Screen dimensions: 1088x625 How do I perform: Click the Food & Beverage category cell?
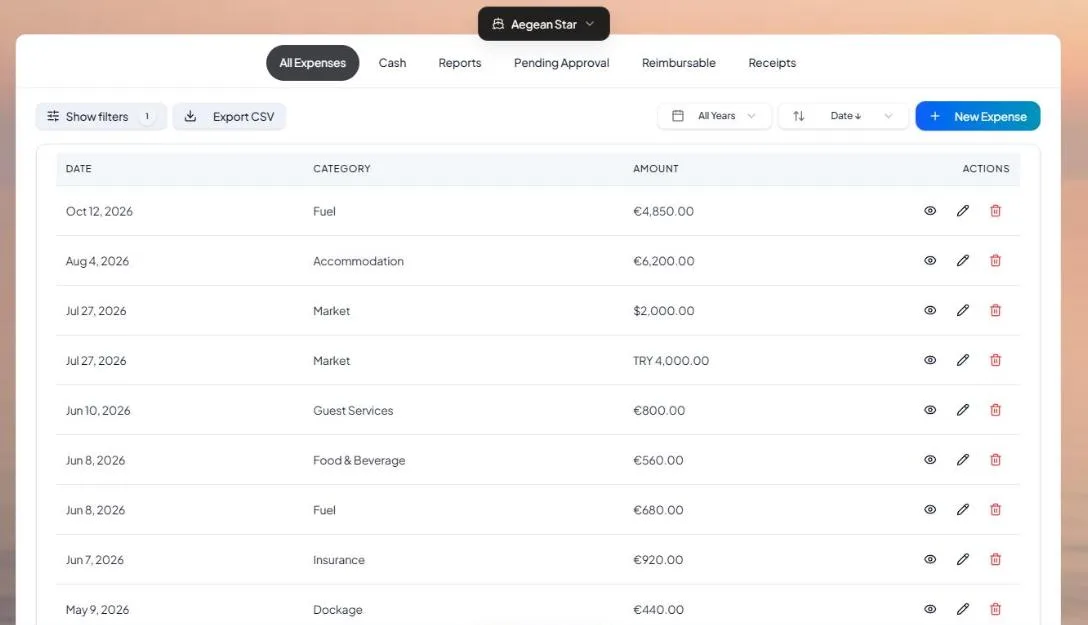click(x=359, y=460)
